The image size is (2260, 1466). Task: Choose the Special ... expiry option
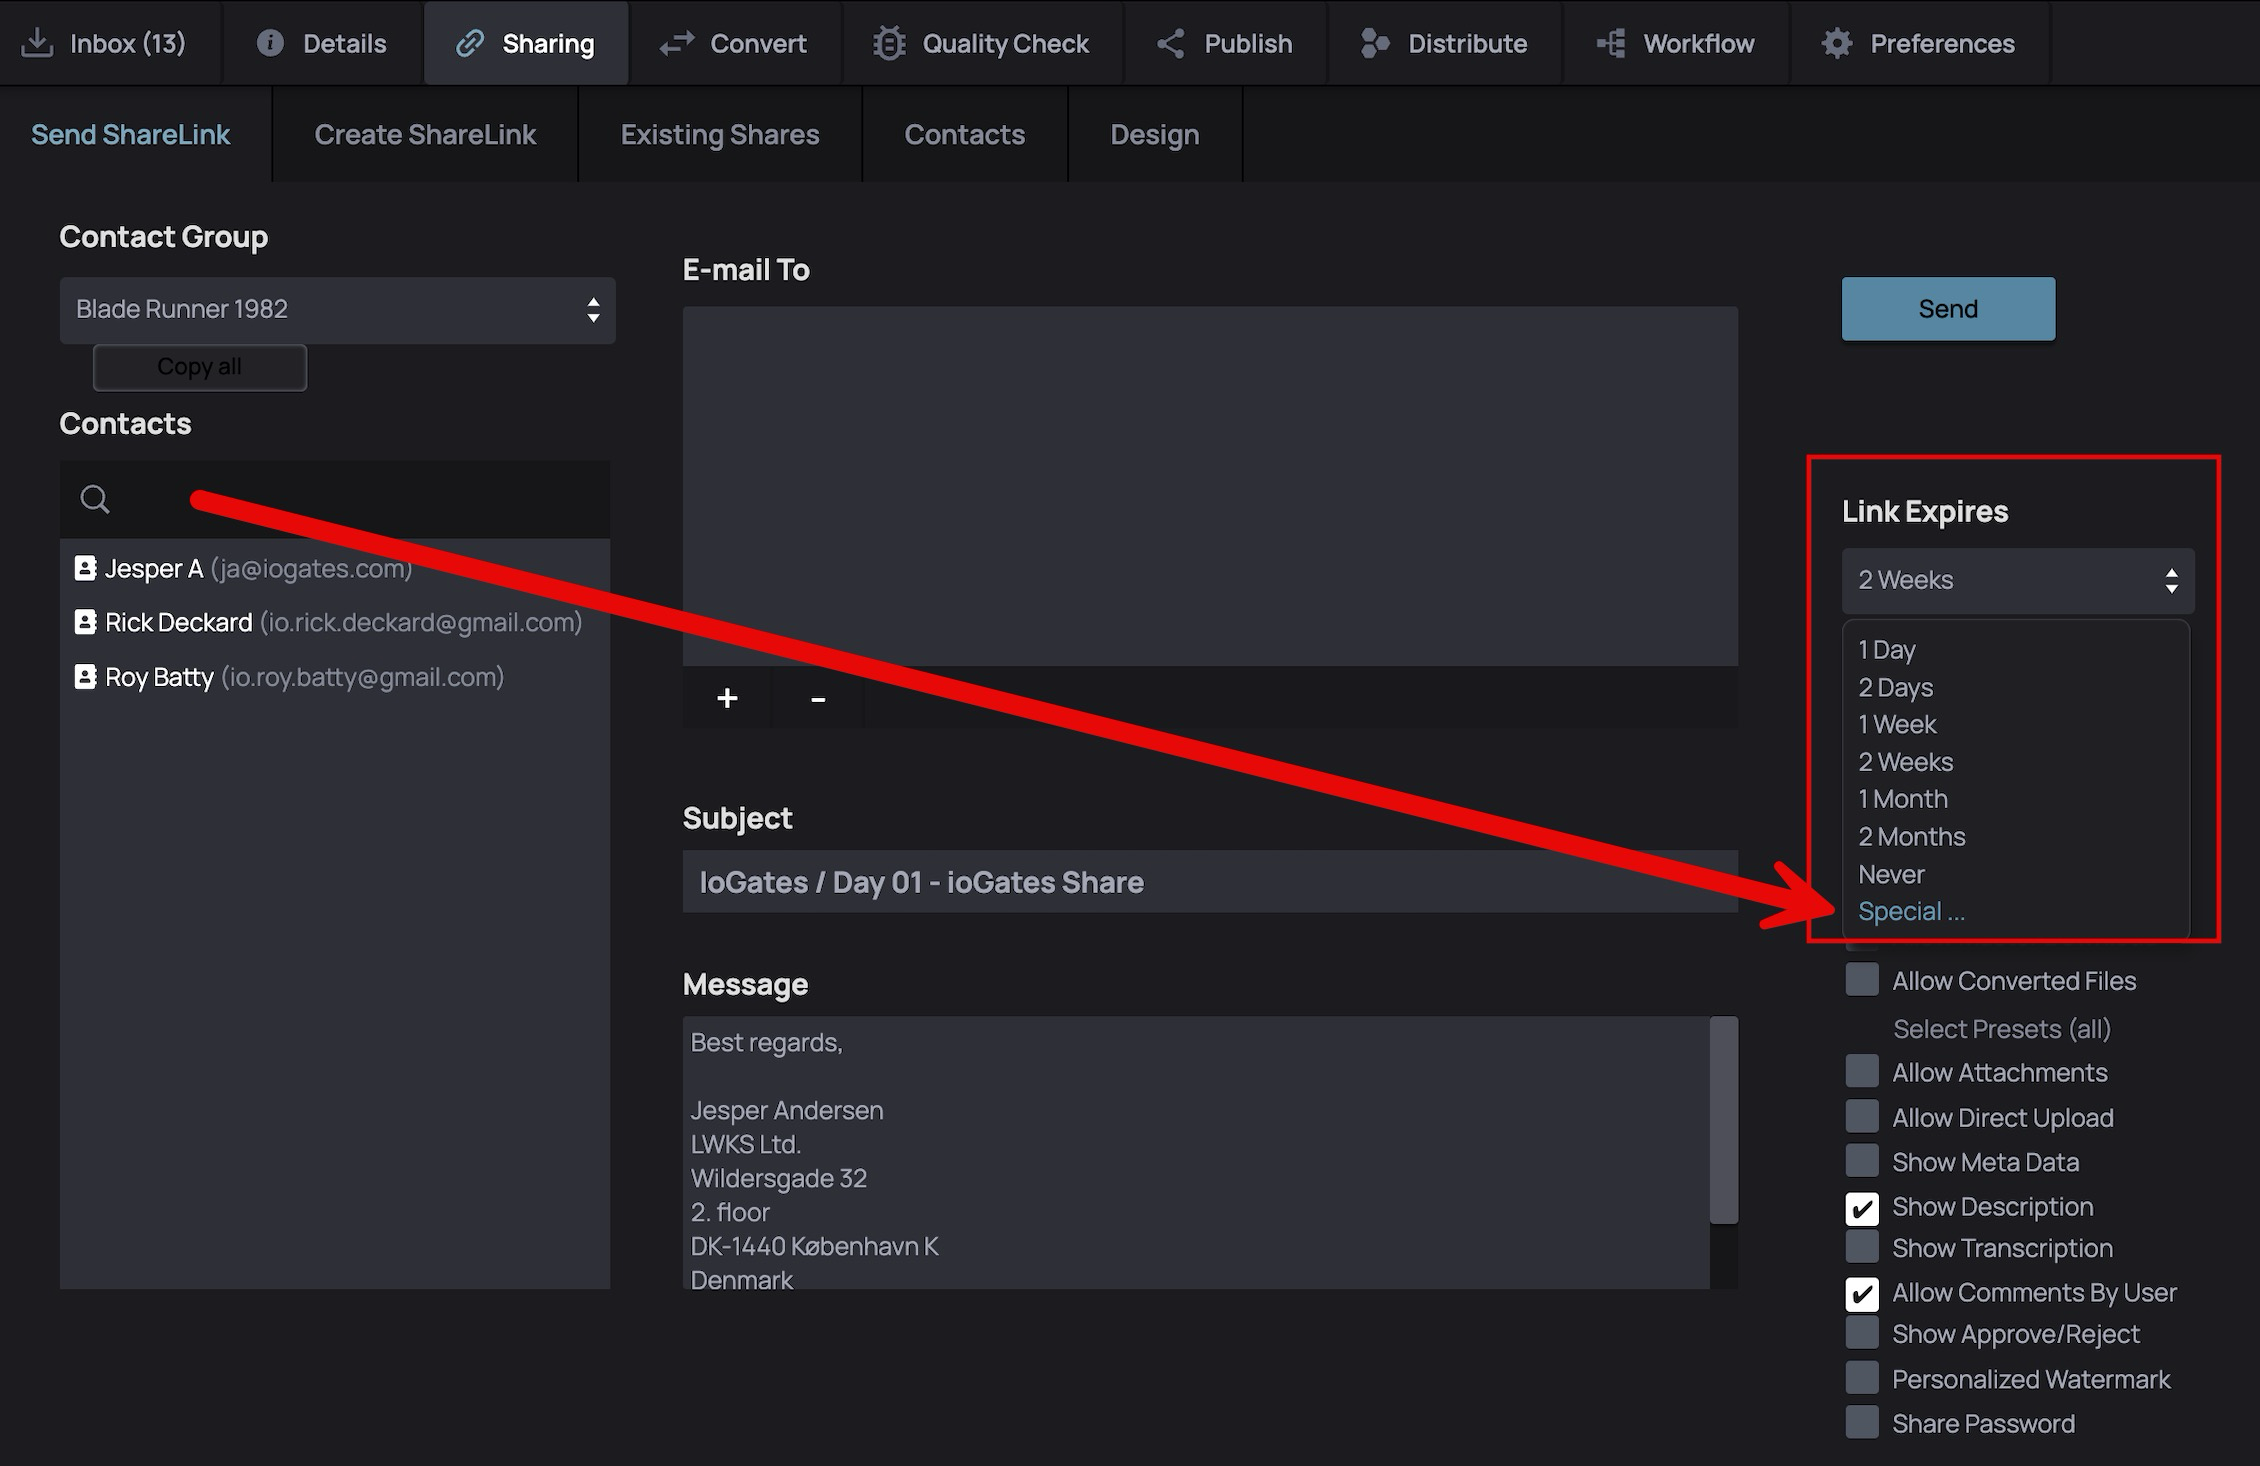1910,911
